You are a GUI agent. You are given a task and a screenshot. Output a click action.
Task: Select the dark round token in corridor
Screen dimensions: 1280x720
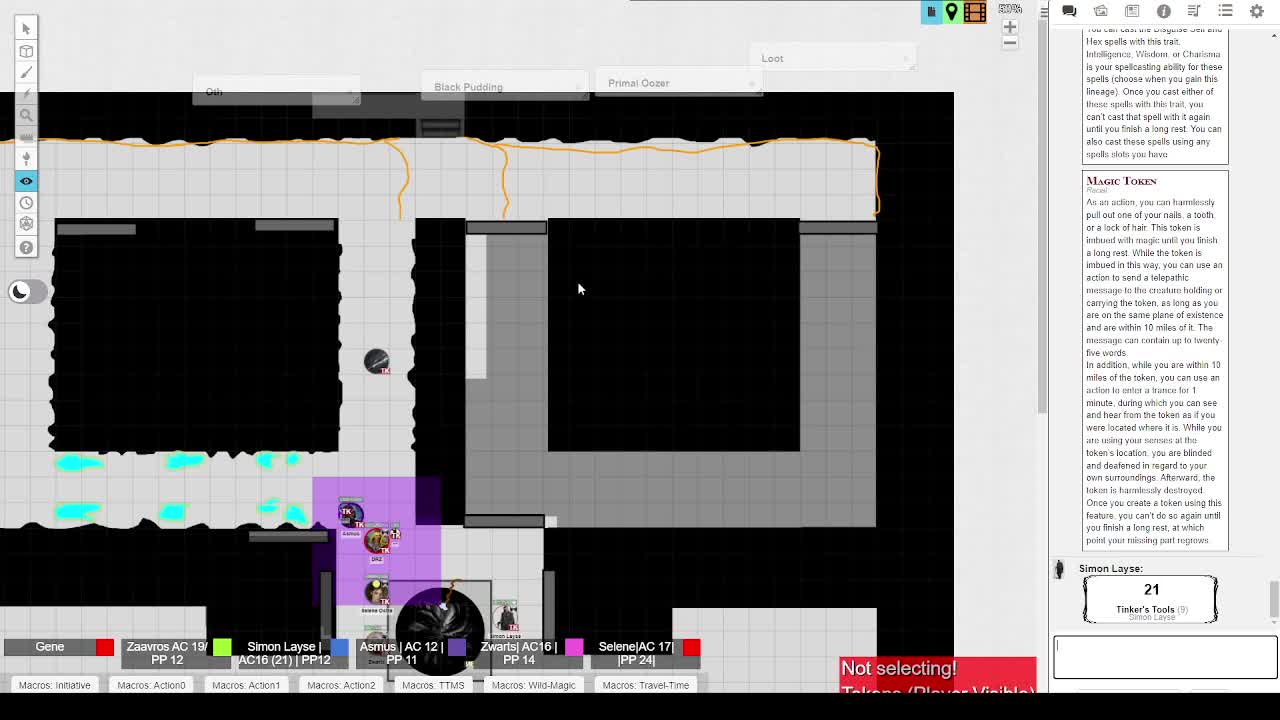pyautogui.click(x=377, y=361)
